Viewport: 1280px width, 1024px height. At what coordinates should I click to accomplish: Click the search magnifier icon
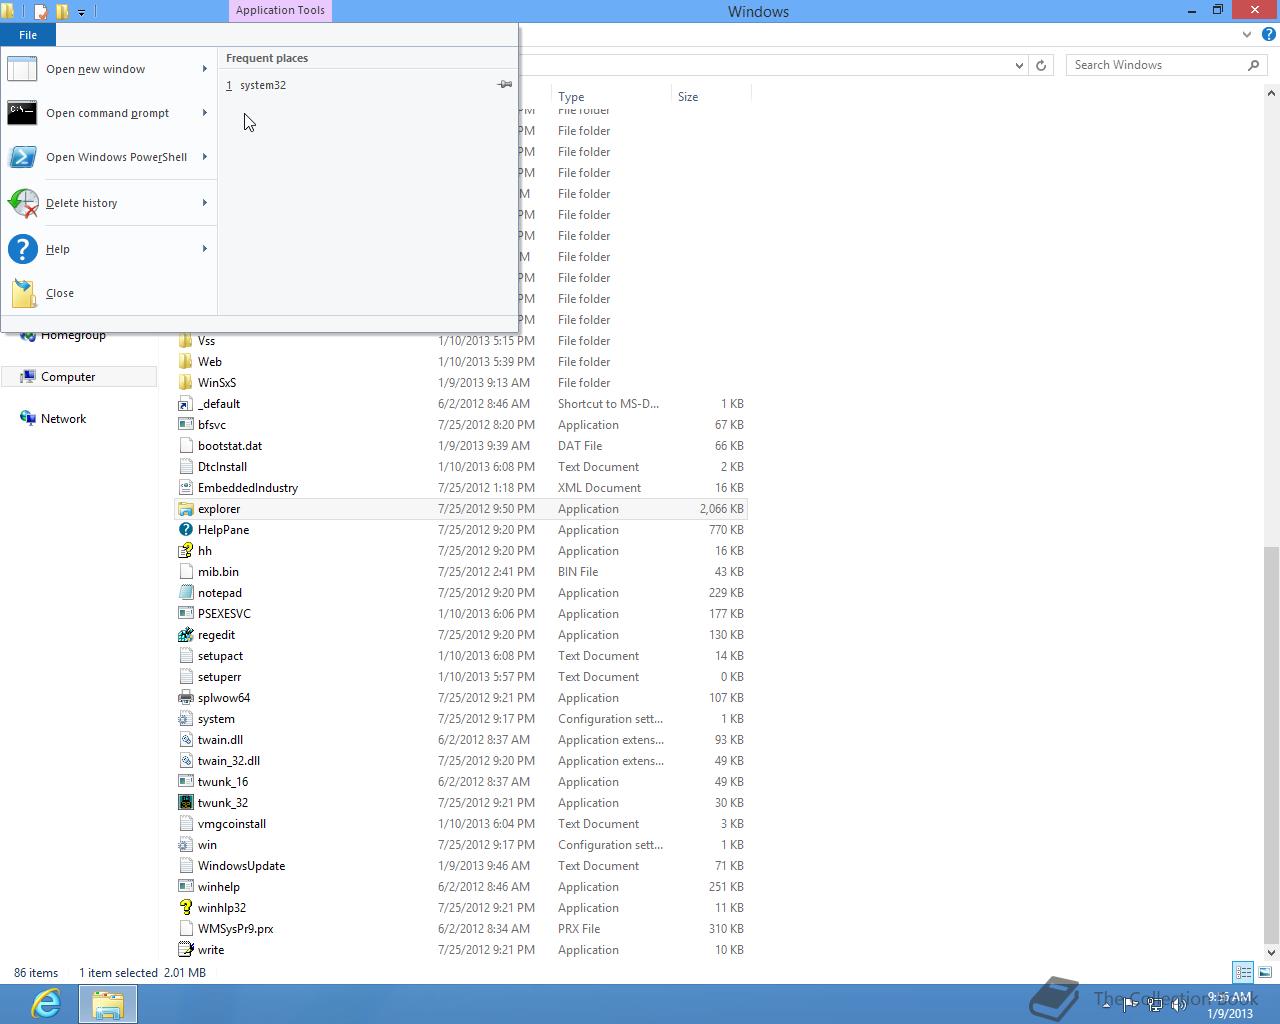coord(1253,65)
